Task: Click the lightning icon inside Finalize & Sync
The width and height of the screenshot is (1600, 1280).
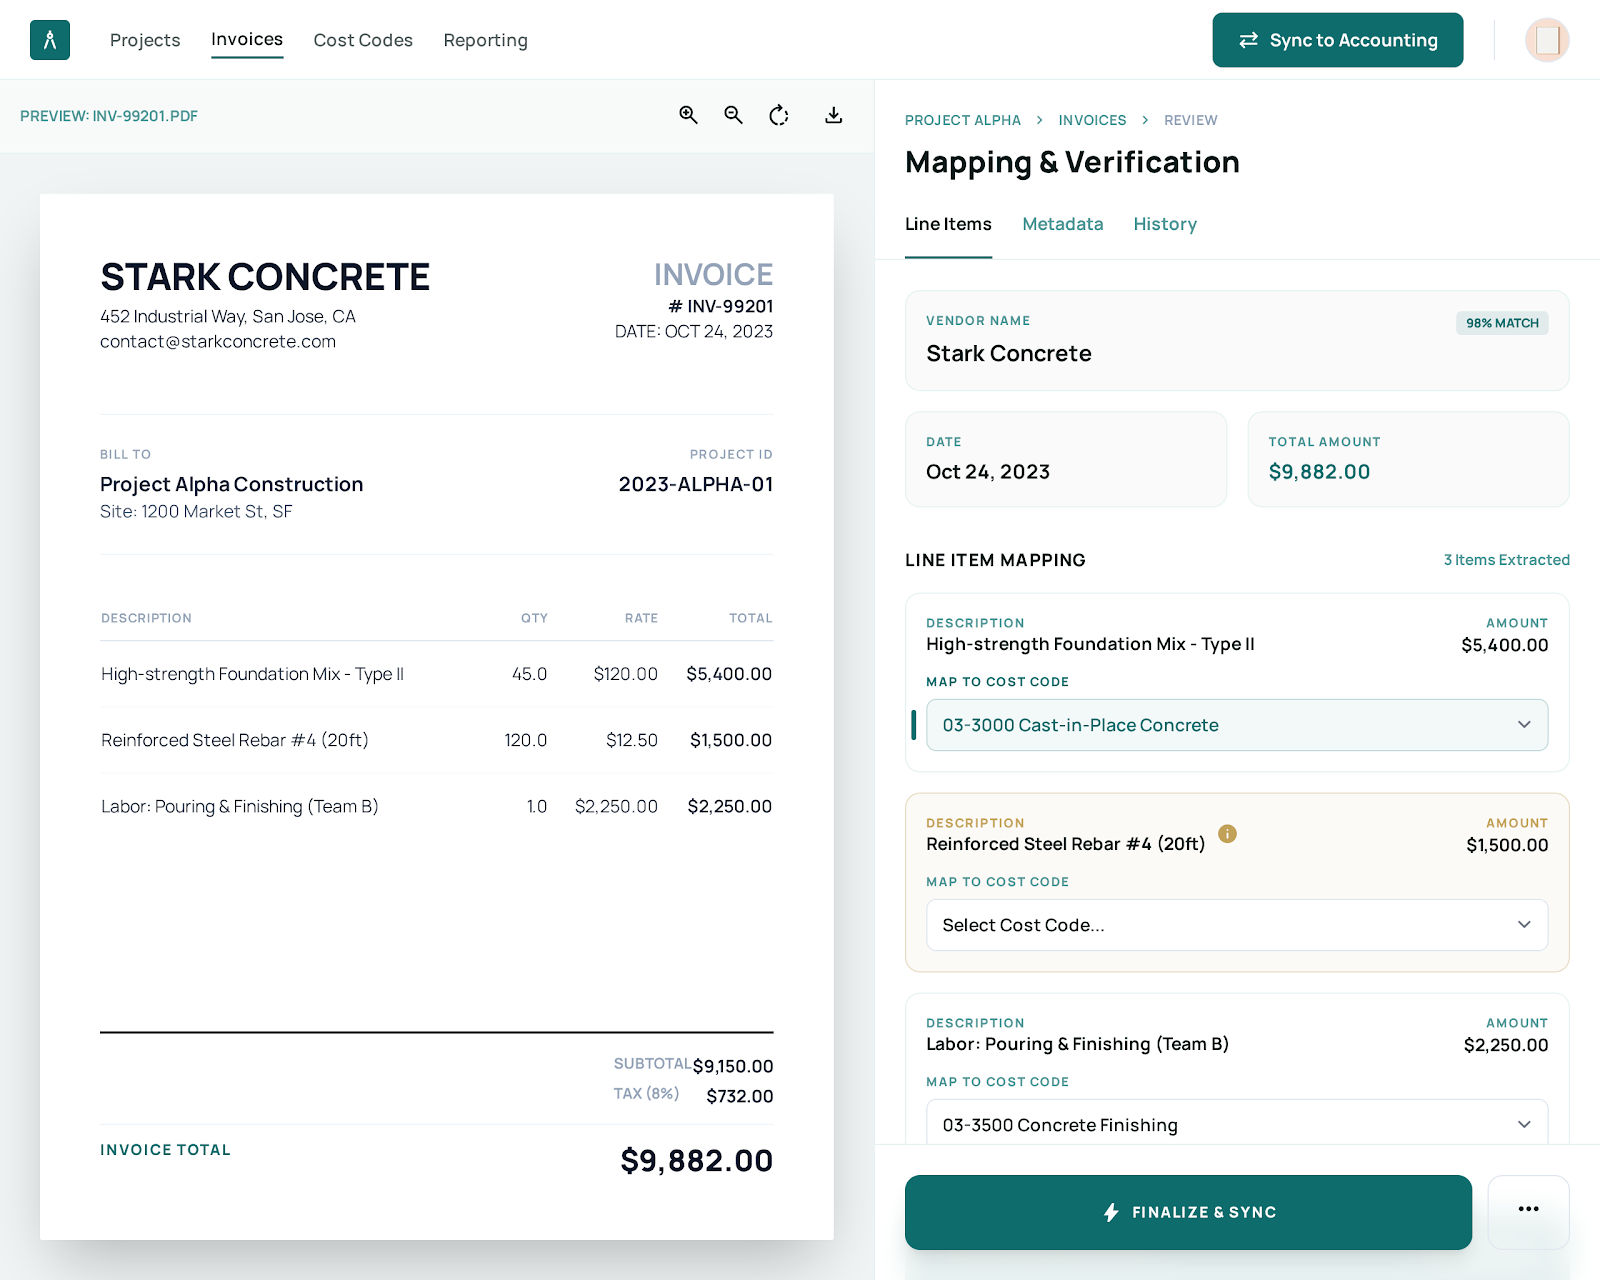Action: [x=1110, y=1212]
